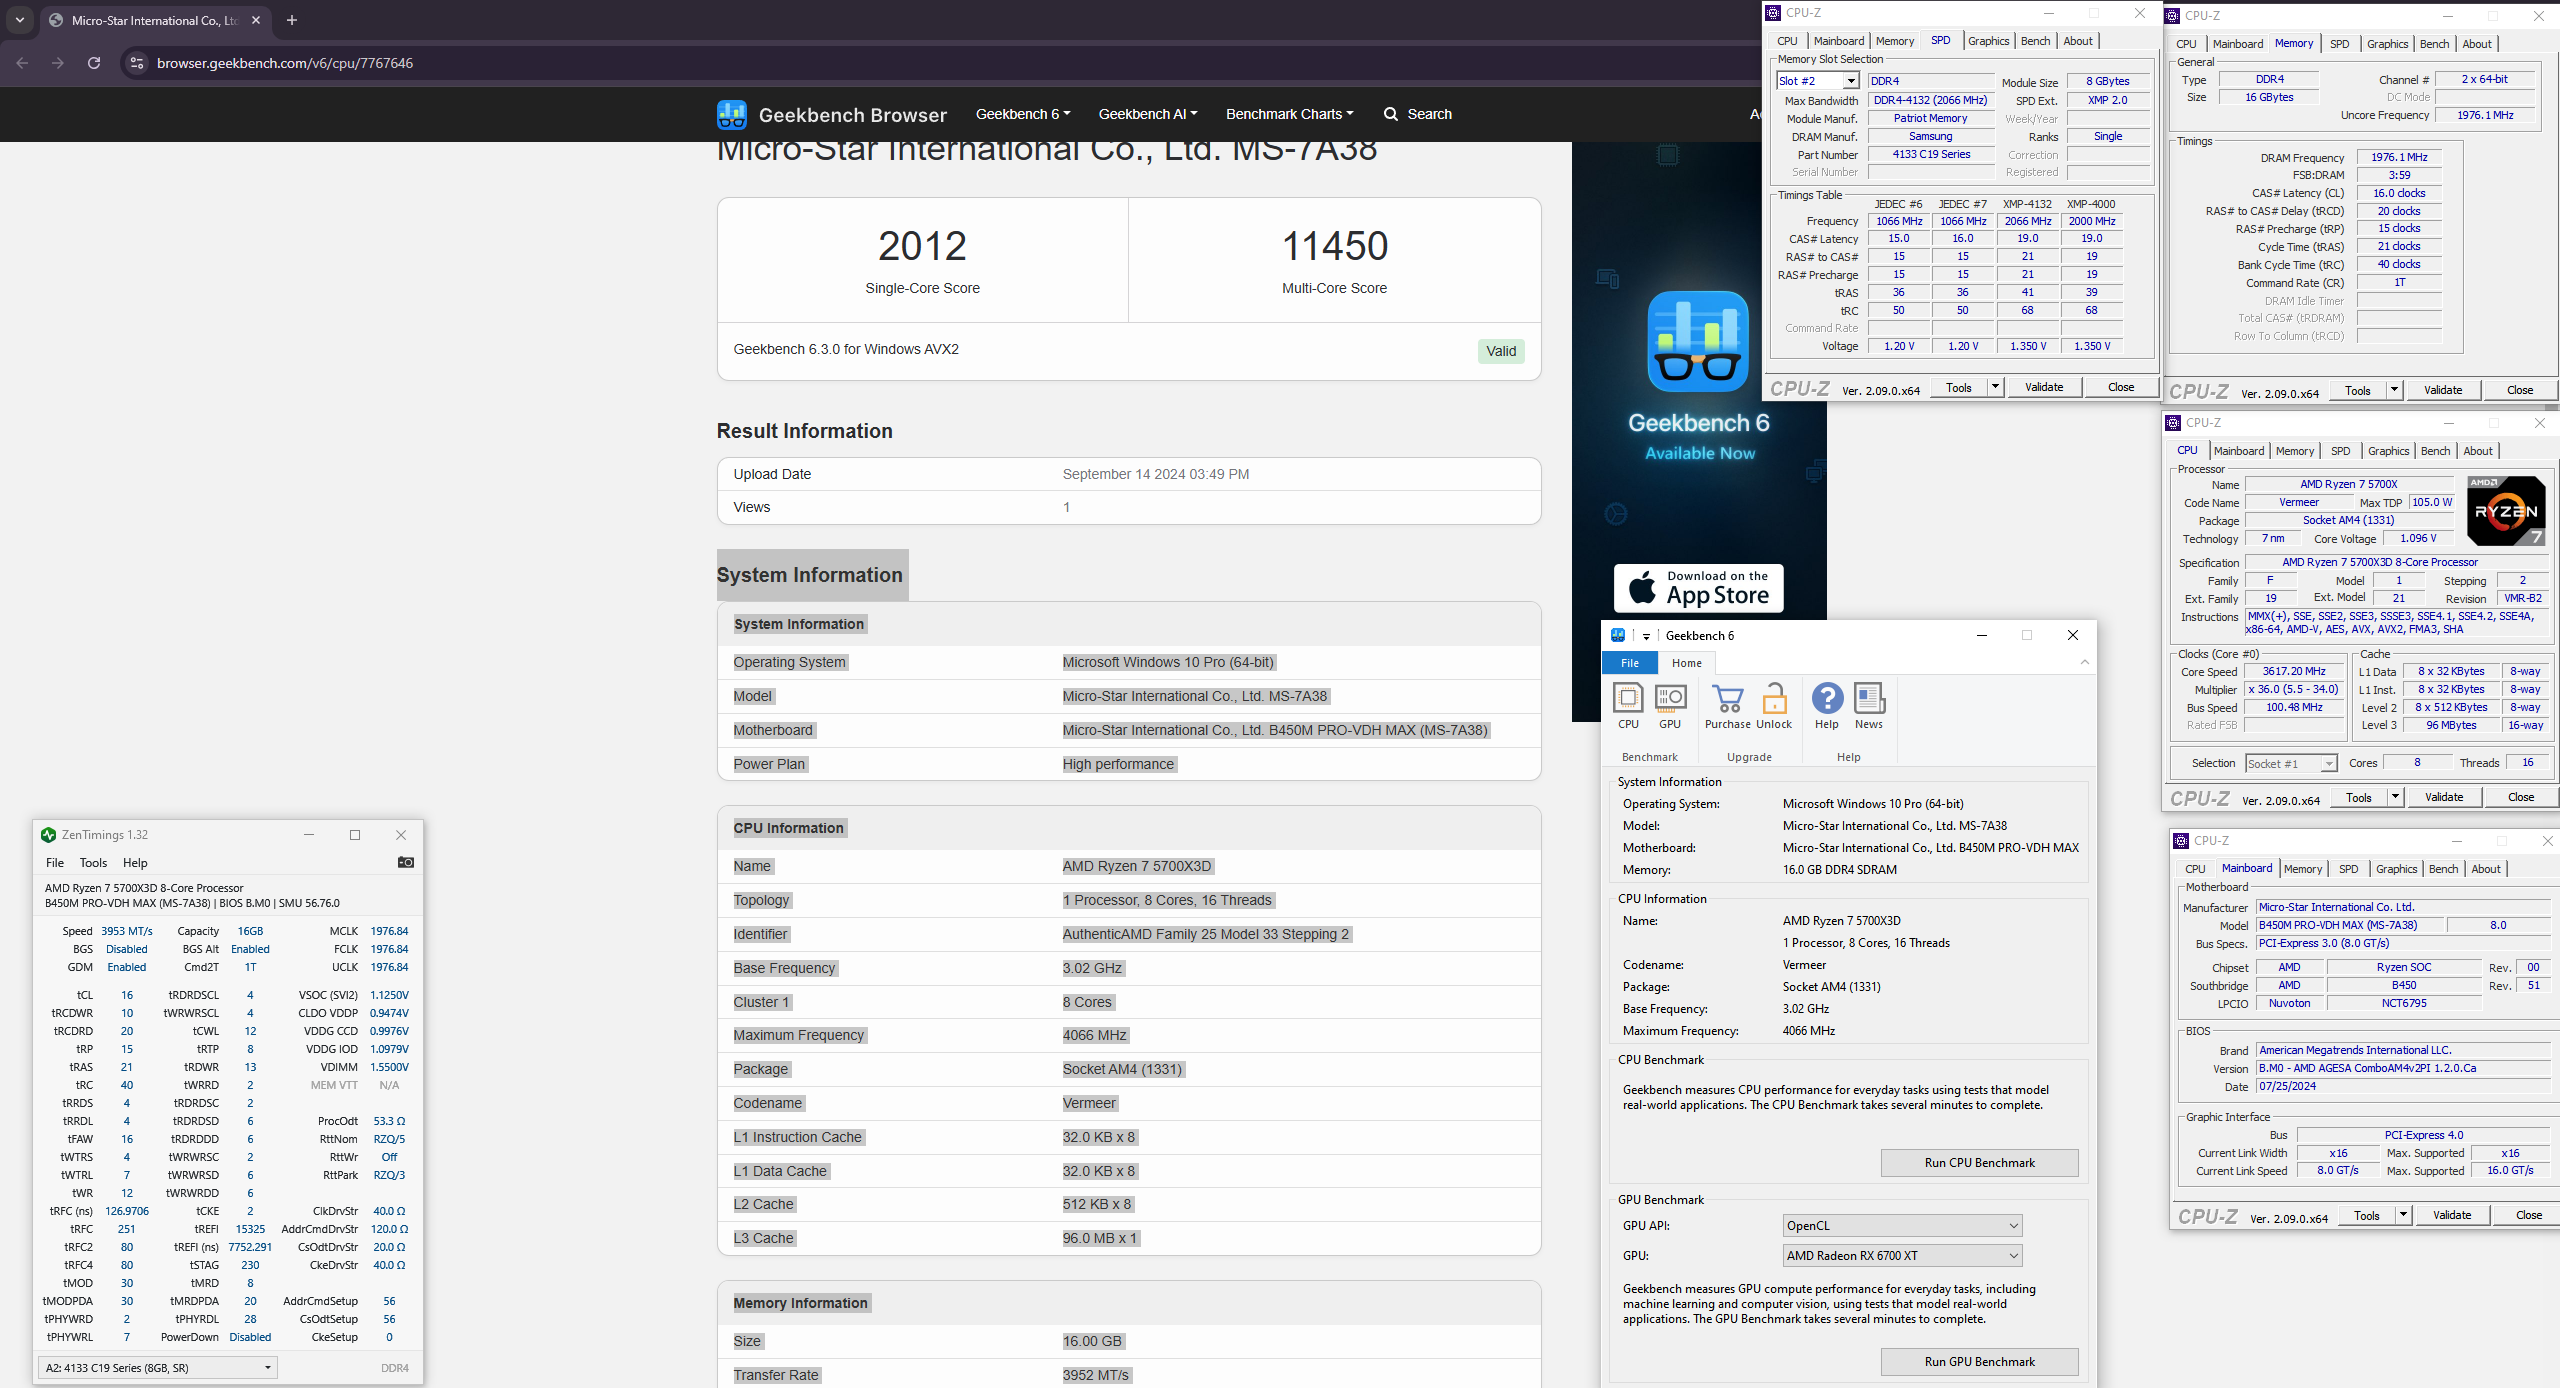This screenshot has height=1388, width=2560.
Task: Click the Valid status badge
Action: click(1501, 351)
